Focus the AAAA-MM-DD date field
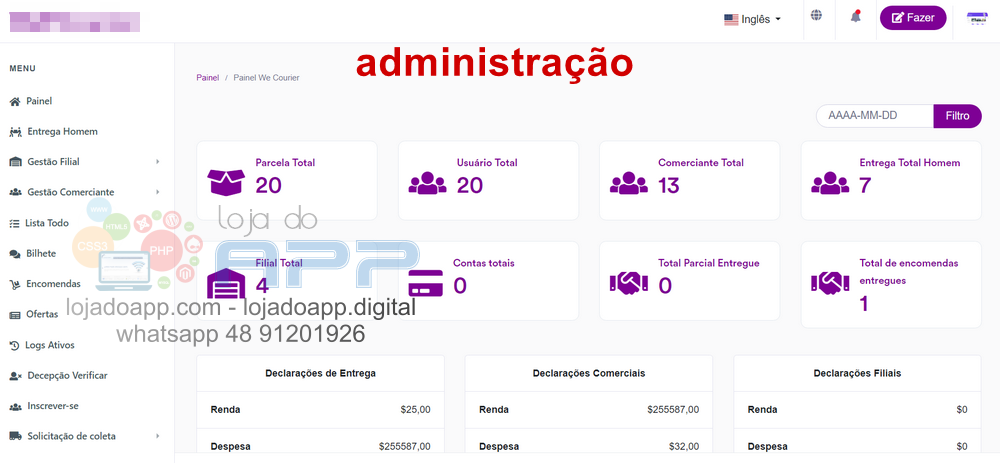The height and width of the screenshot is (463, 1000). [x=875, y=116]
